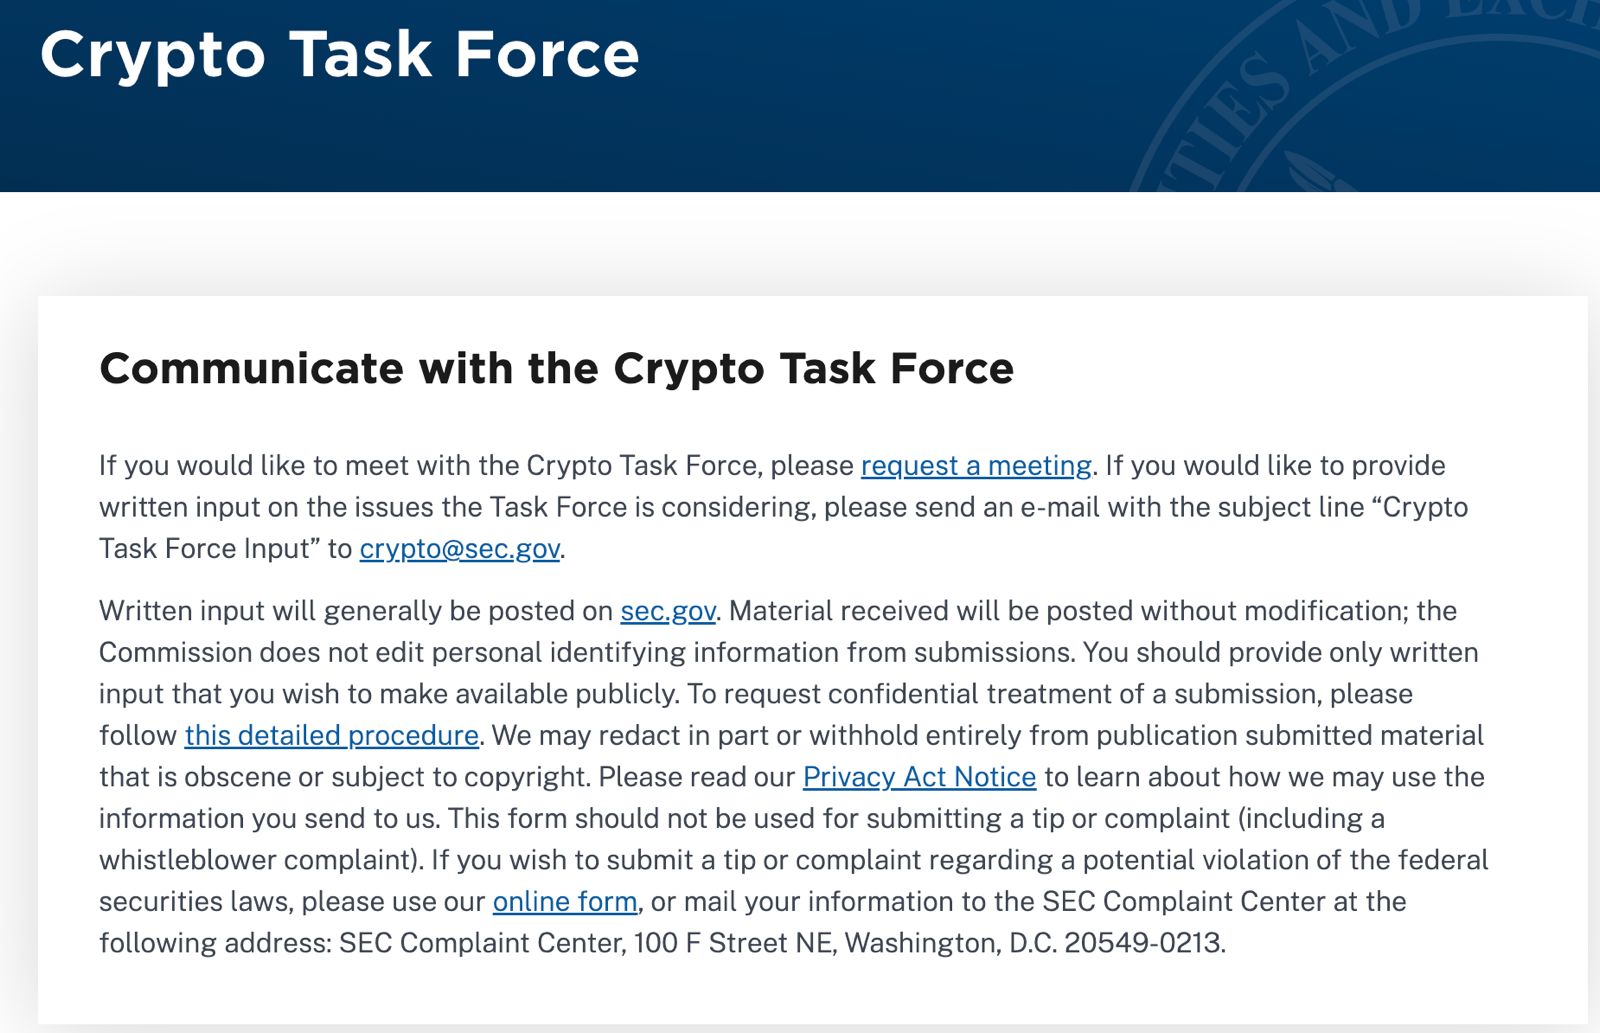The width and height of the screenshot is (1600, 1033).
Task: Click the crypto@sec.gov email link
Action: click(460, 549)
